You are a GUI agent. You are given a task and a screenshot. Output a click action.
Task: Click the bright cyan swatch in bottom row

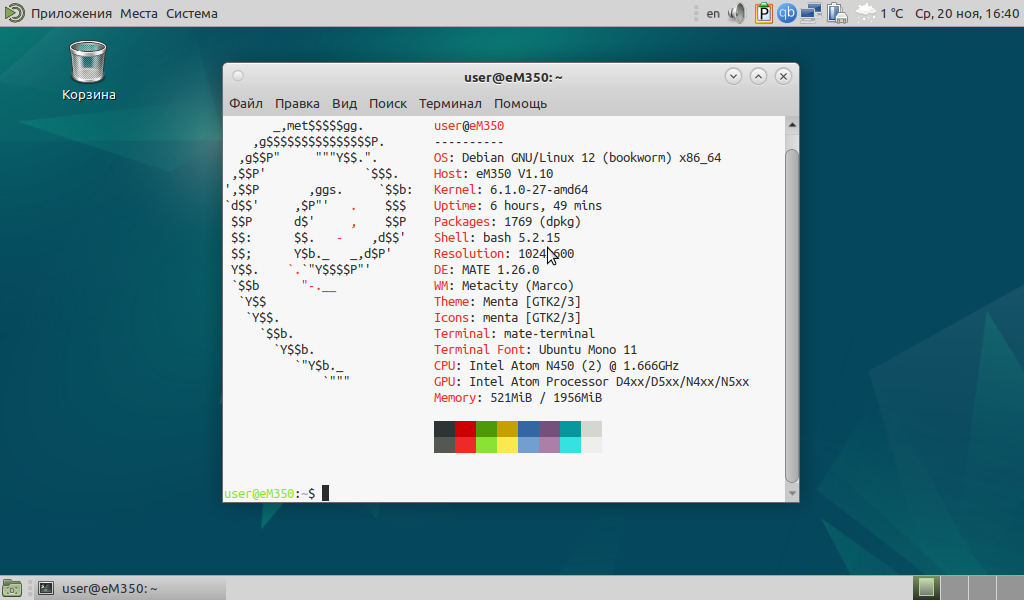pyautogui.click(x=570, y=445)
